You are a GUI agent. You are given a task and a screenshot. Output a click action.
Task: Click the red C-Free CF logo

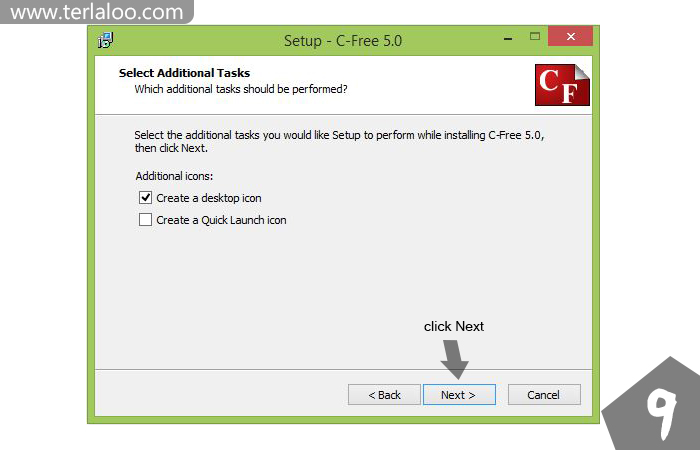point(562,85)
